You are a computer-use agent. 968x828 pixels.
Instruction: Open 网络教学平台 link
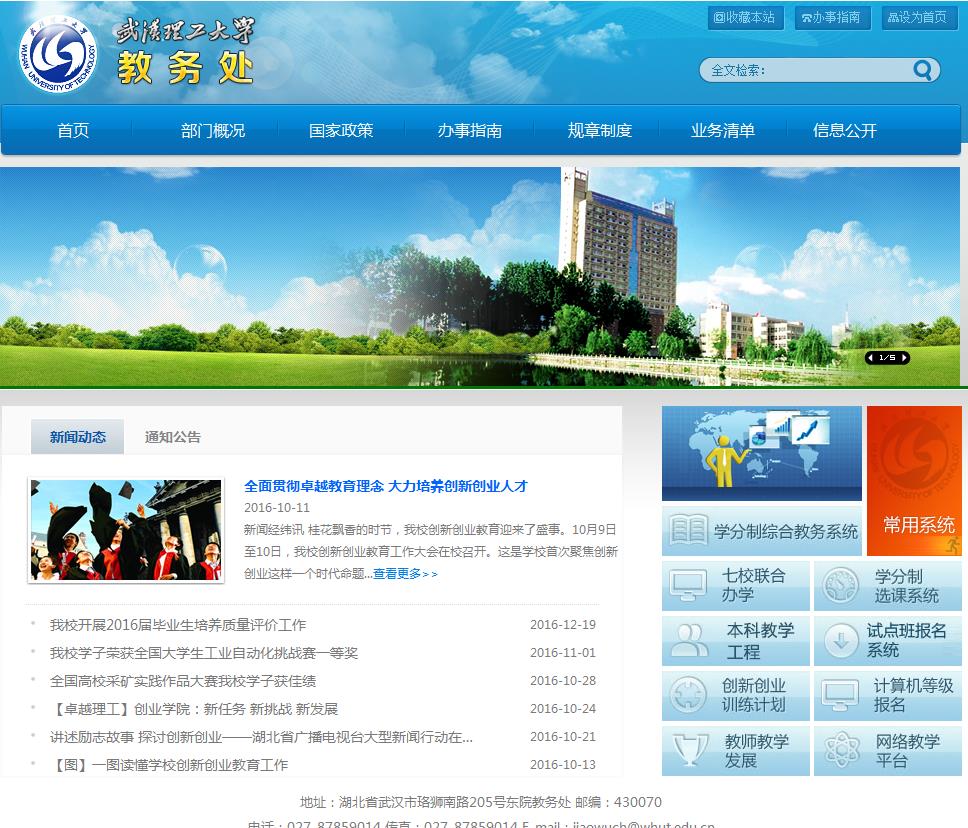(887, 750)
